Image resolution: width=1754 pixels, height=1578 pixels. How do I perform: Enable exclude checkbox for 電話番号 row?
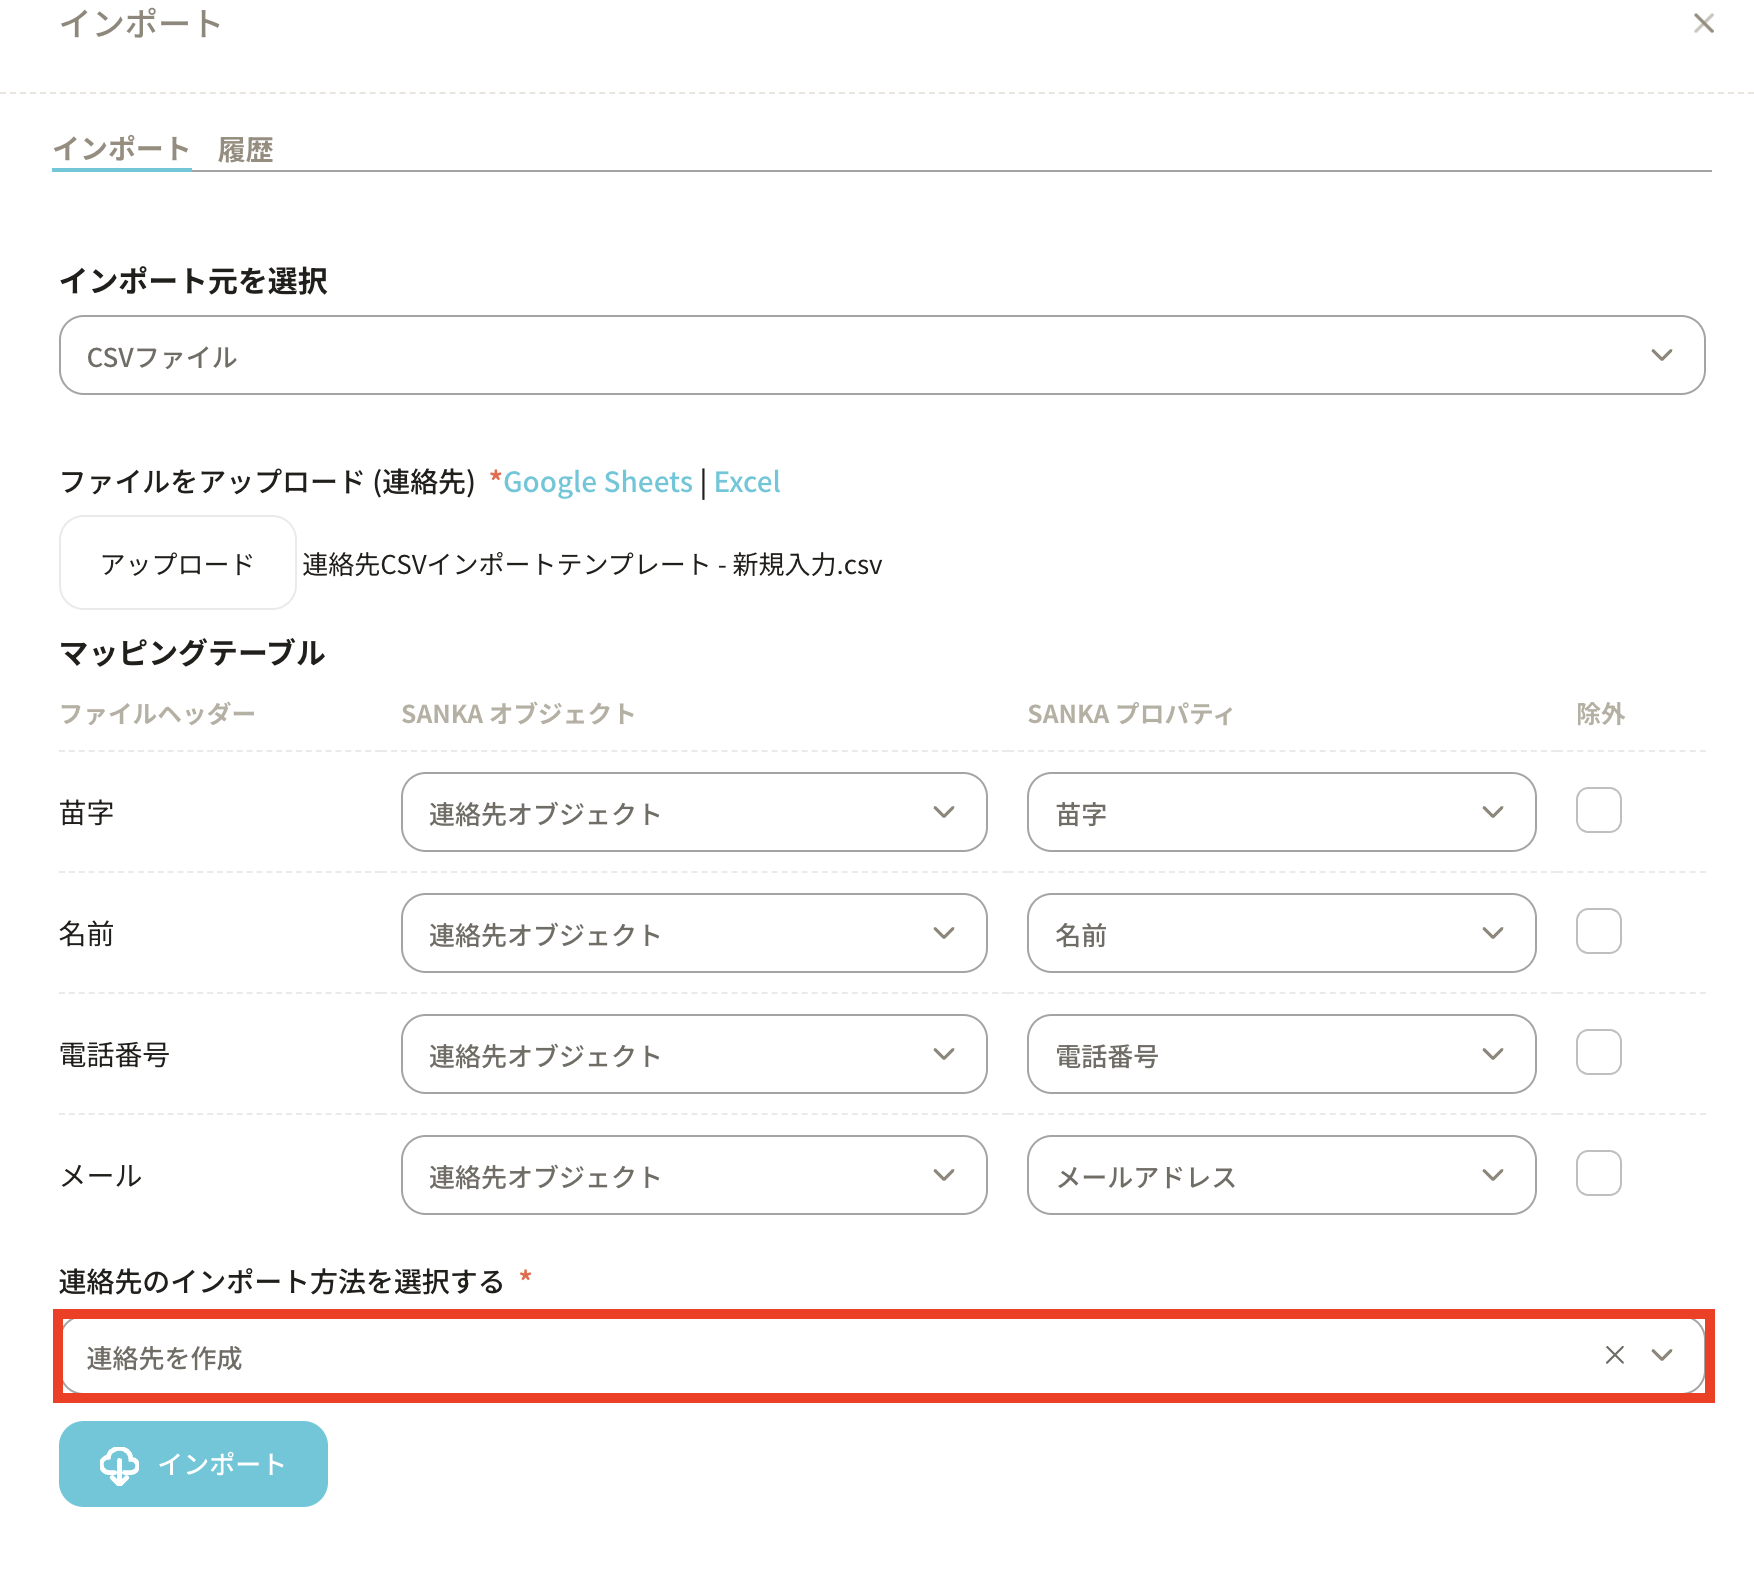[x=1598, y=1052]
